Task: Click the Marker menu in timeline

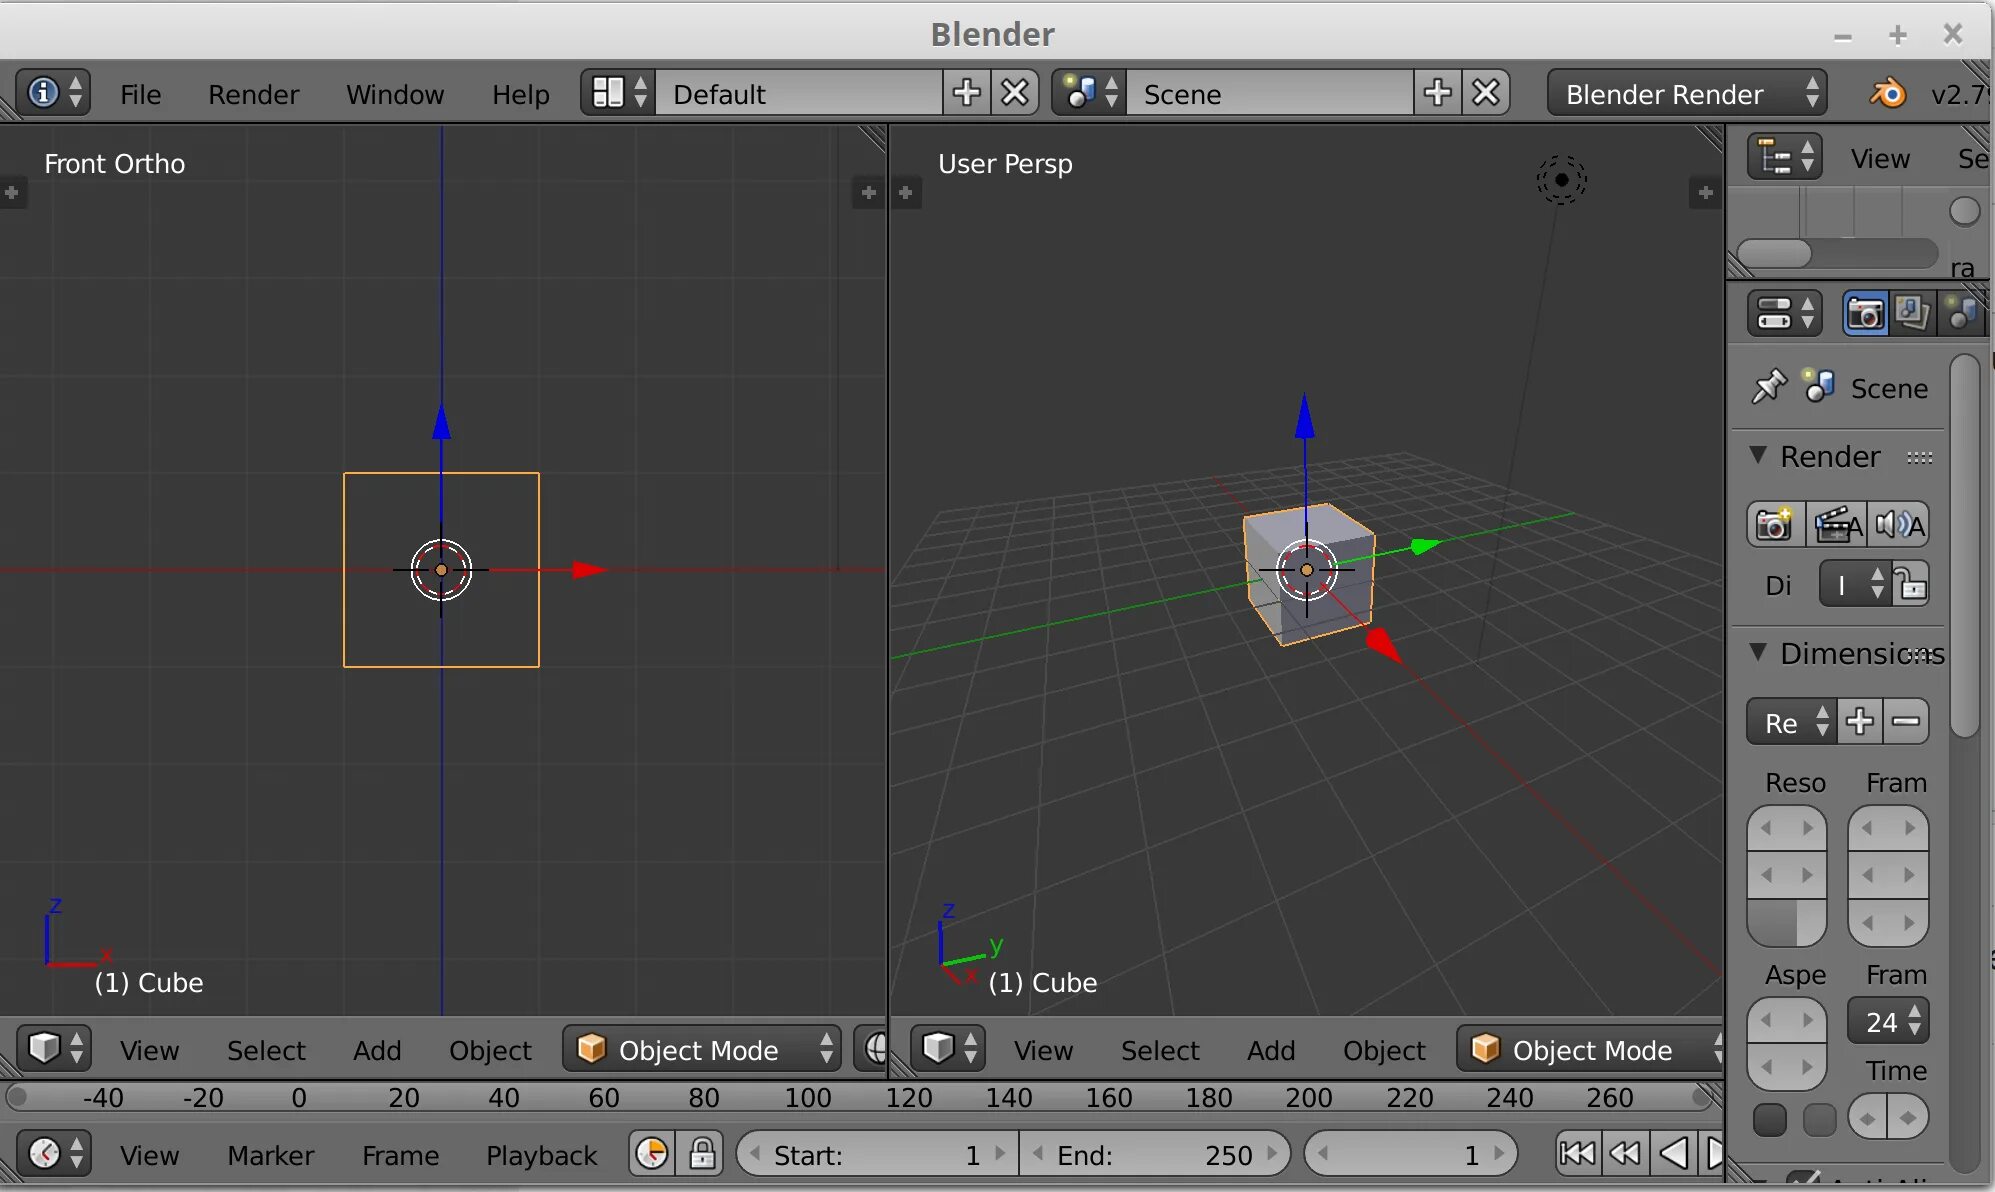Action: tap(270, 1155)
